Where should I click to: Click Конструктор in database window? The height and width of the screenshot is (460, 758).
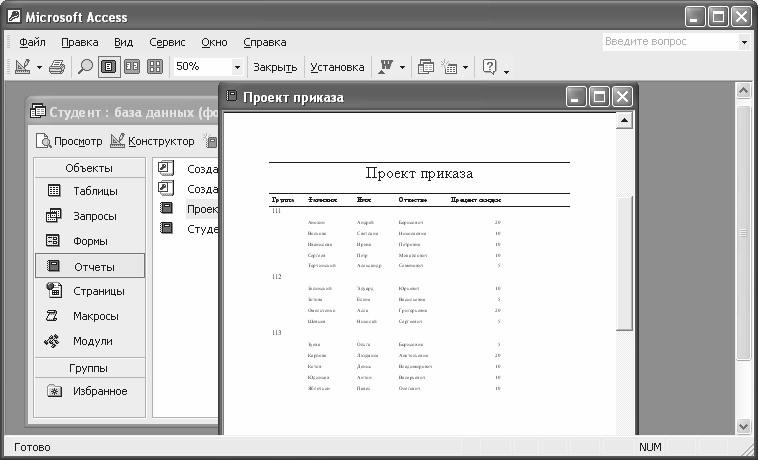pos(152,141)
